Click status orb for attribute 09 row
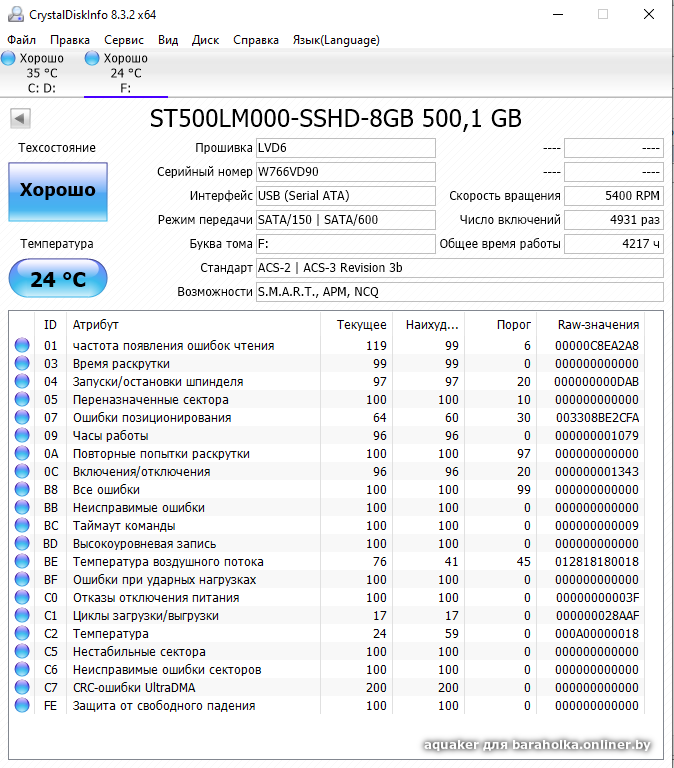This screenshot has height=768, width=674. (x=22, y=435)
